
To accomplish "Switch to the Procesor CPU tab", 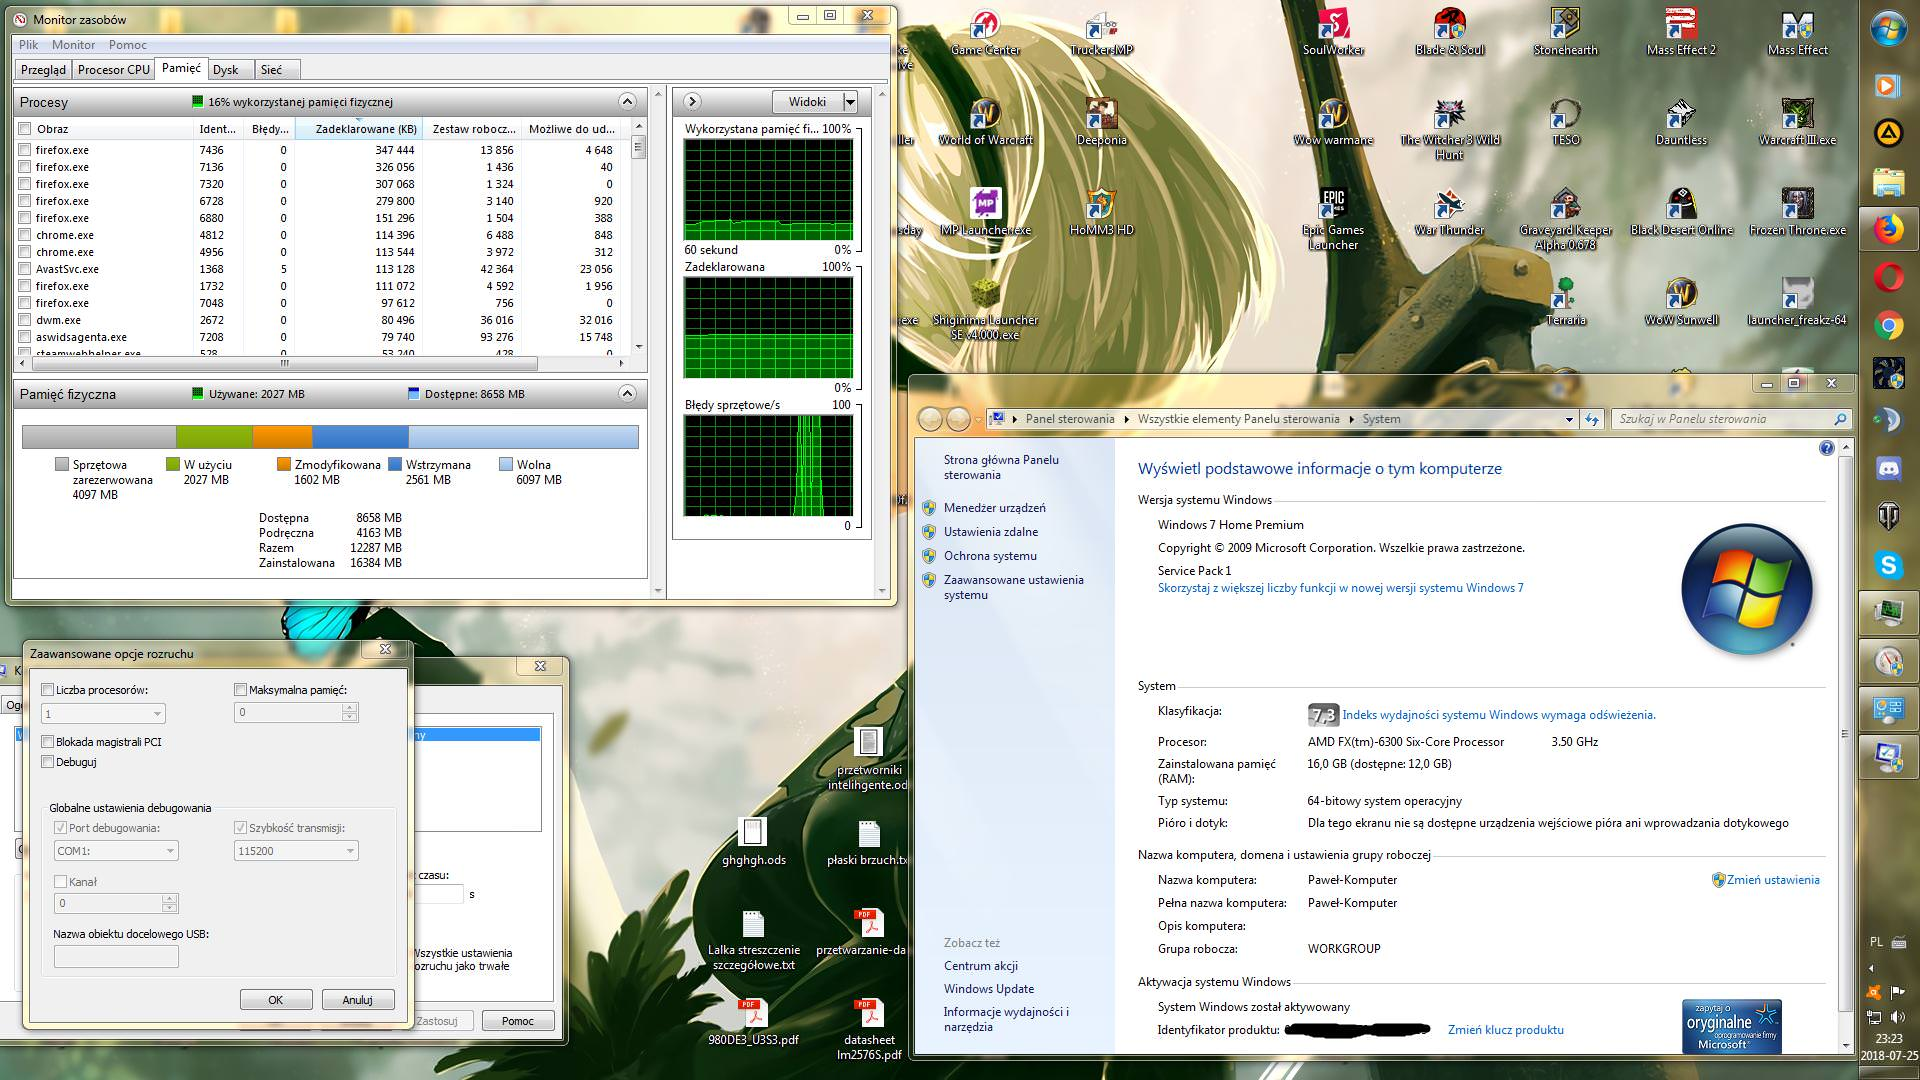I will tap(114, 70).
